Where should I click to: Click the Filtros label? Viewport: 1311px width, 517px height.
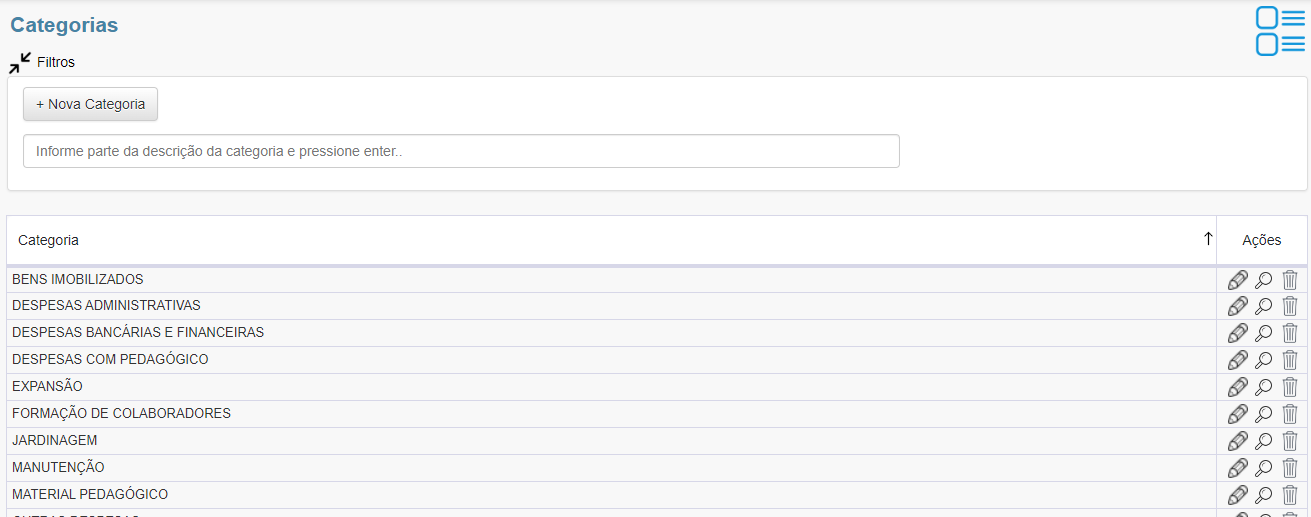56,62
